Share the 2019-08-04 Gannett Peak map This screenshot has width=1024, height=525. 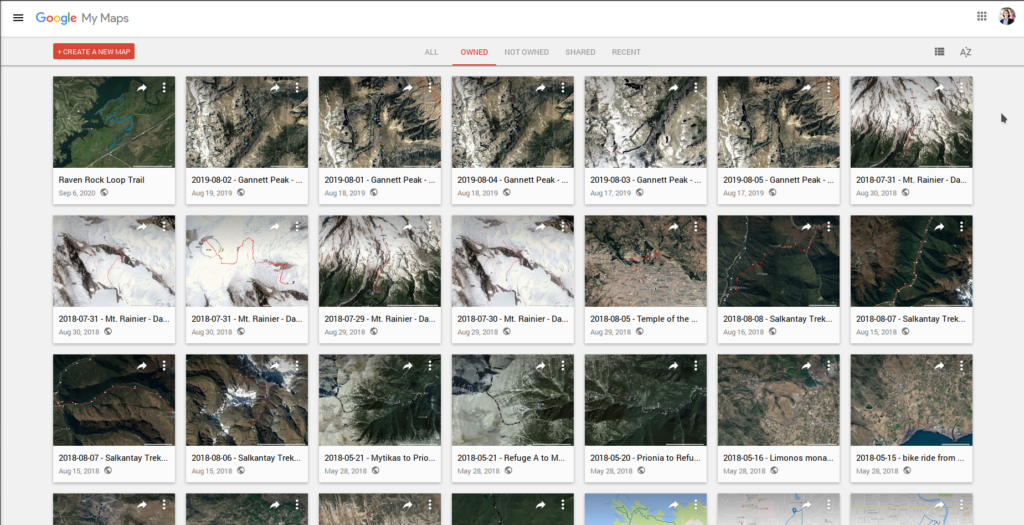(x=541, y=88)
